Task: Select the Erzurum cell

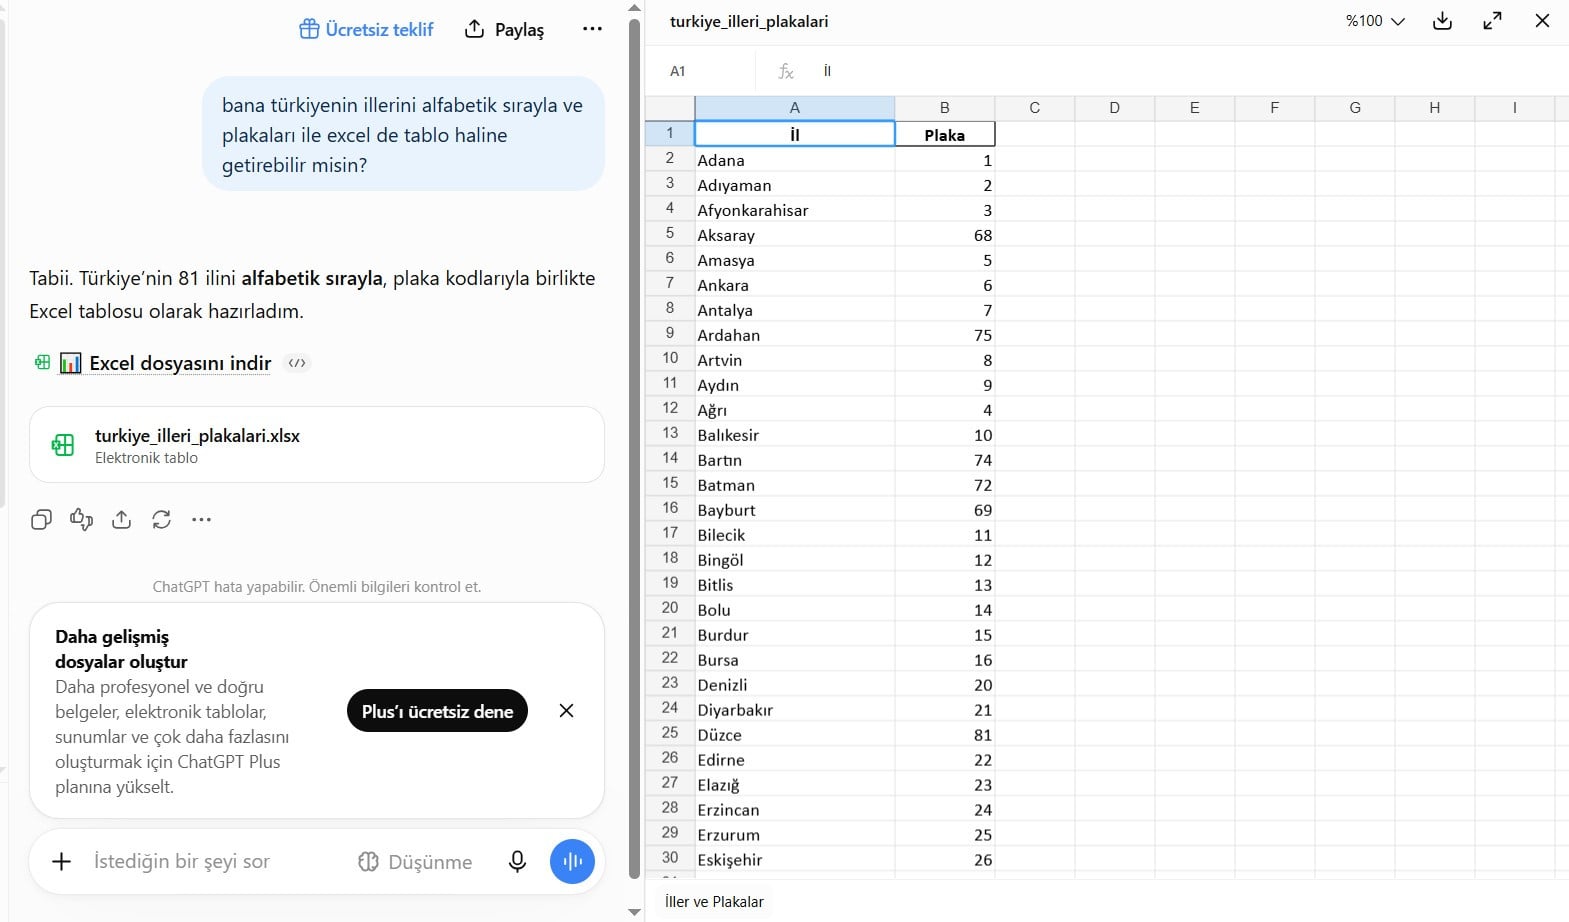Action: 794,835
